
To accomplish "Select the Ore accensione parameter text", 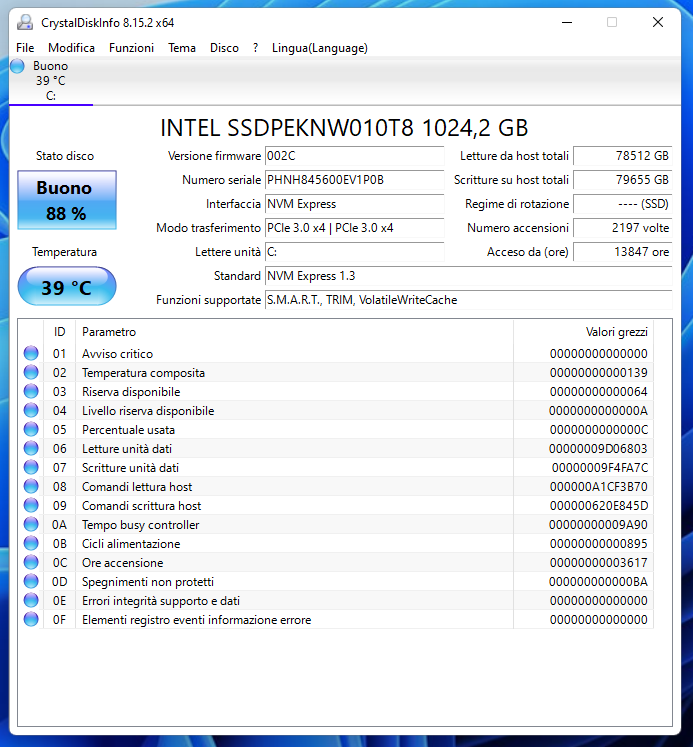I will pyautogui.click(x=122, y=563).
